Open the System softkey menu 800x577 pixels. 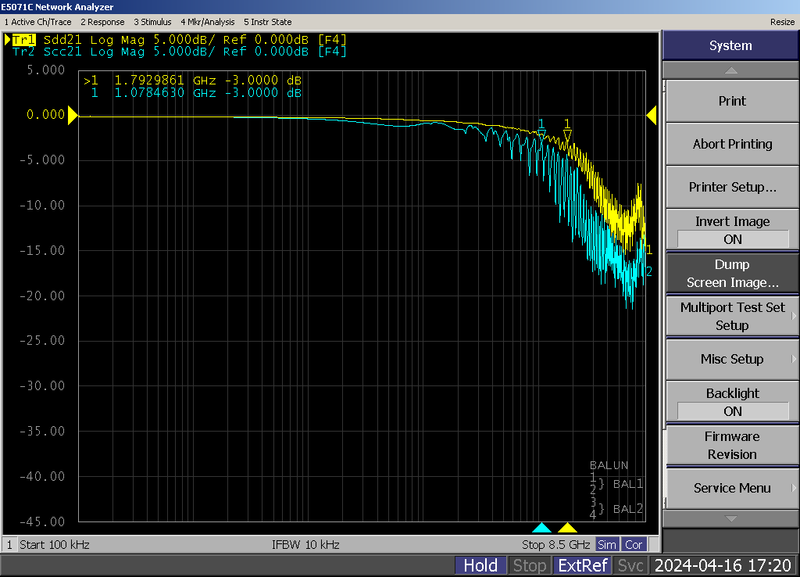[x=731, y=45]
